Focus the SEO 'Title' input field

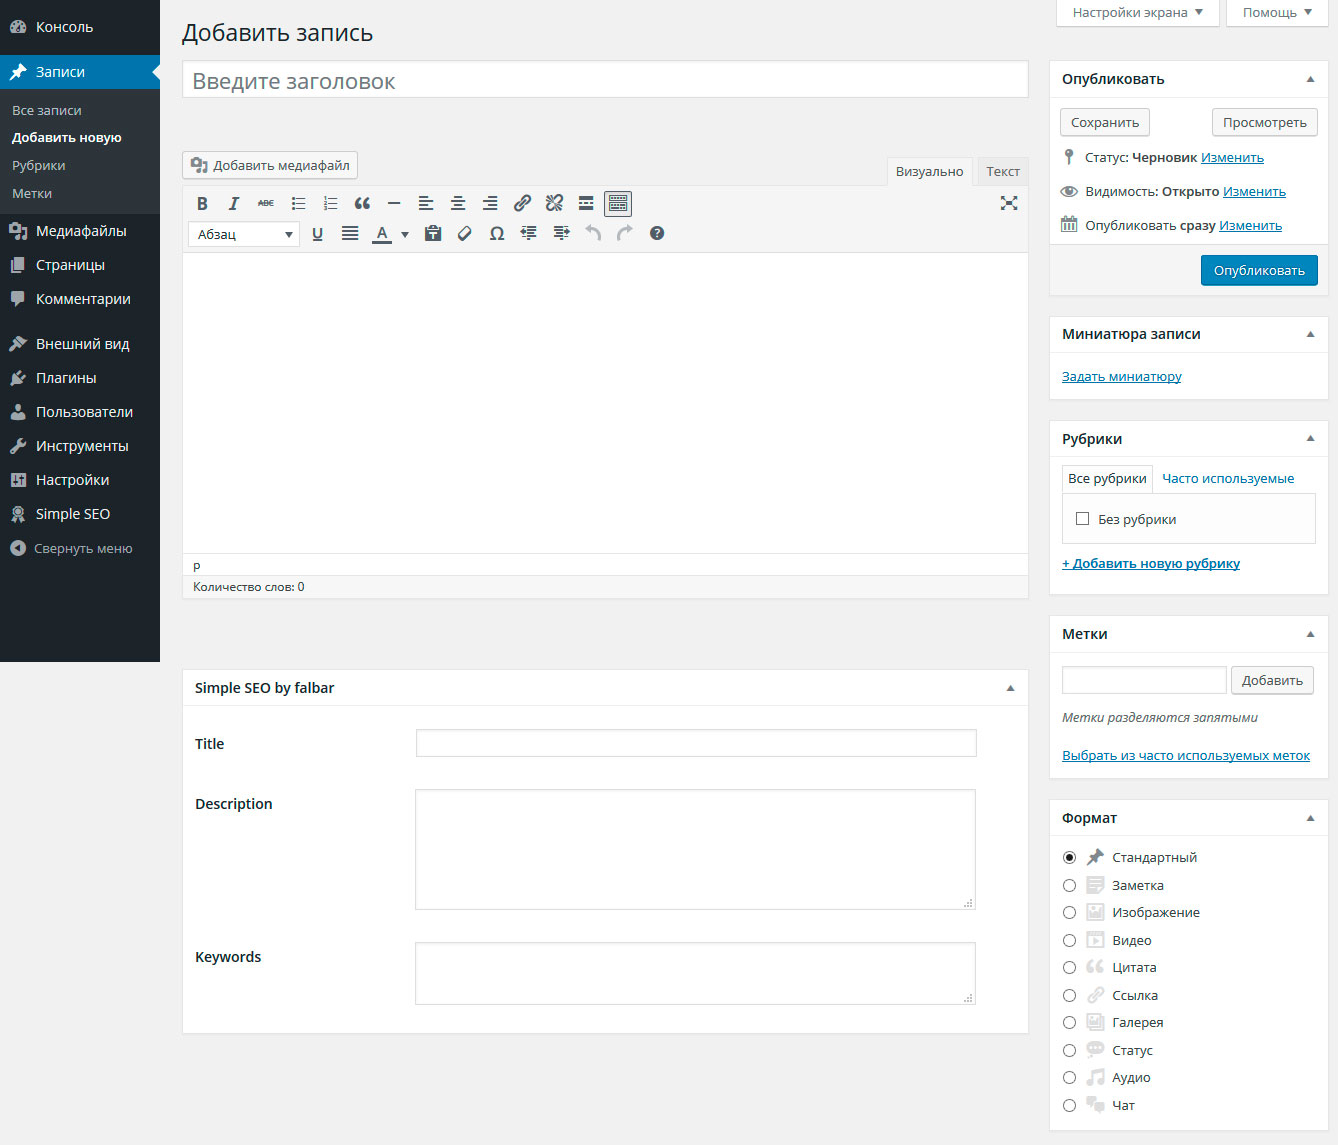click(696, 743)
